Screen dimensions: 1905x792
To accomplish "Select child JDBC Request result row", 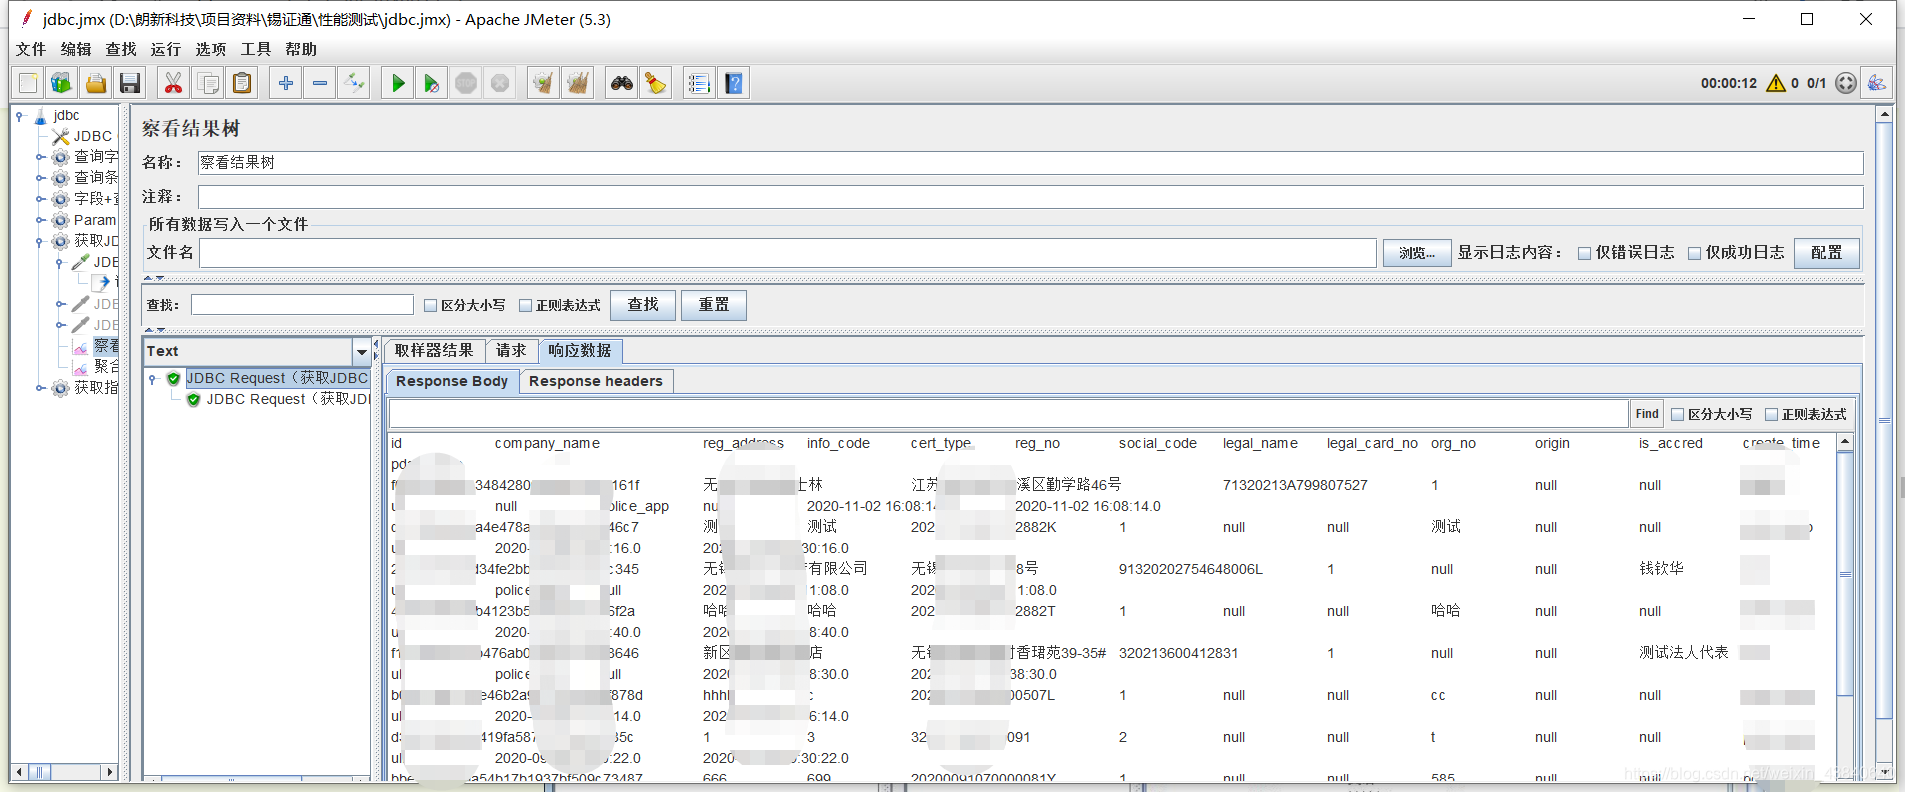I will coord(278,400).
